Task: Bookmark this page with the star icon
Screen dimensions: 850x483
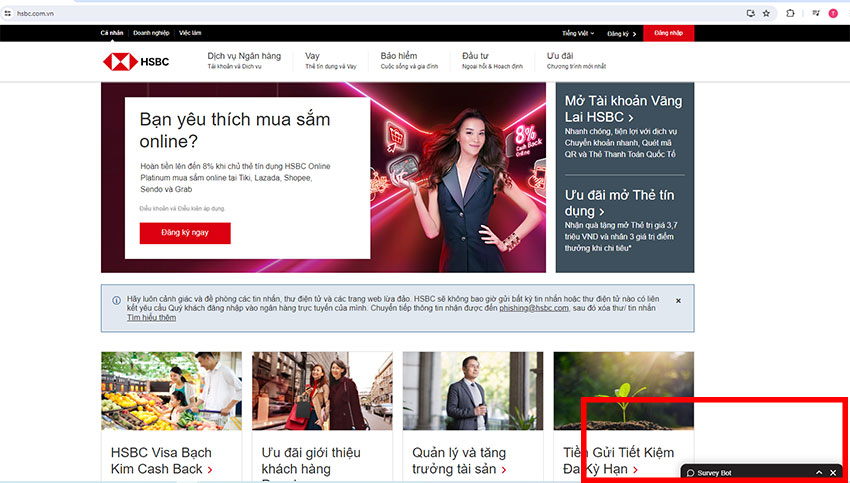Action: click(x=766, y=14)
